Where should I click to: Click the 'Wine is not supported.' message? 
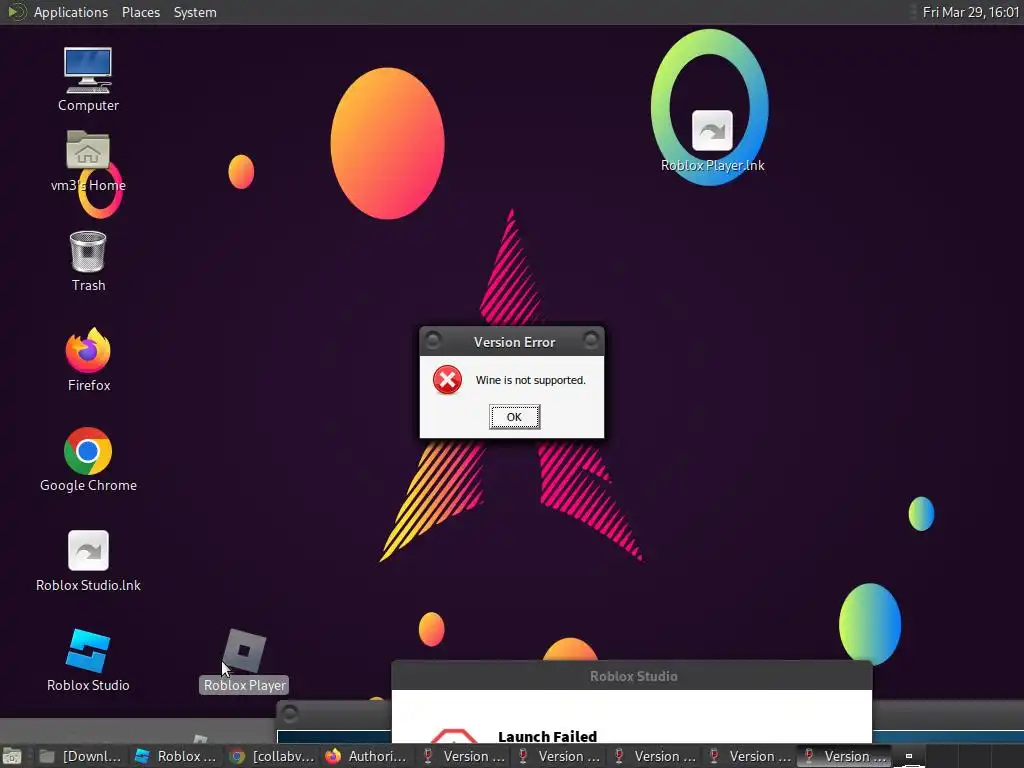click(x=530, y=380)
